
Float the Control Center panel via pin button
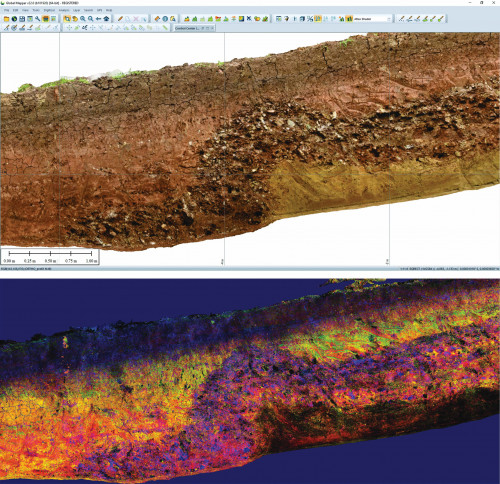coord(203,28)
